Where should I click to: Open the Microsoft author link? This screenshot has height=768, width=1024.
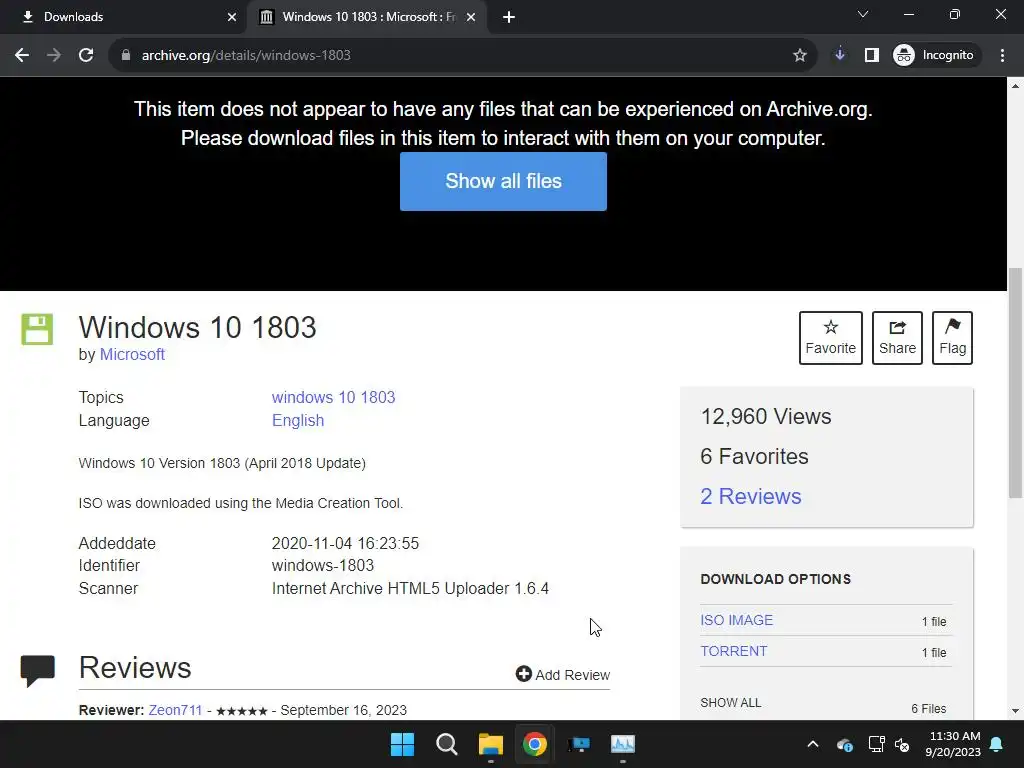click(x=132, y=355)
